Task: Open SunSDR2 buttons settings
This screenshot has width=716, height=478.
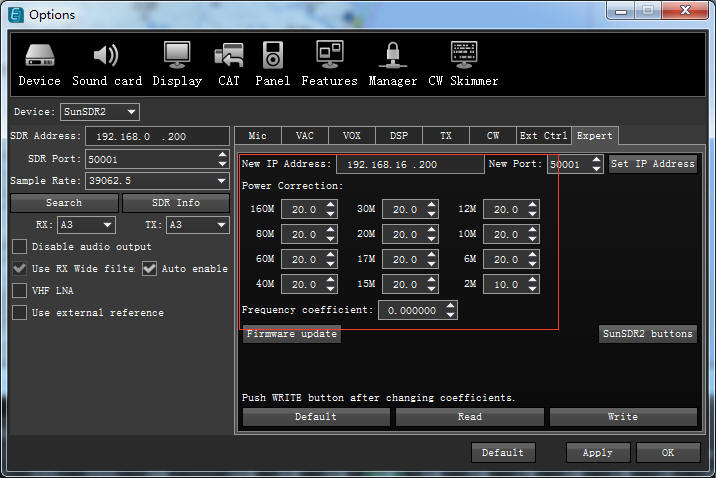Action: point(648,334)
